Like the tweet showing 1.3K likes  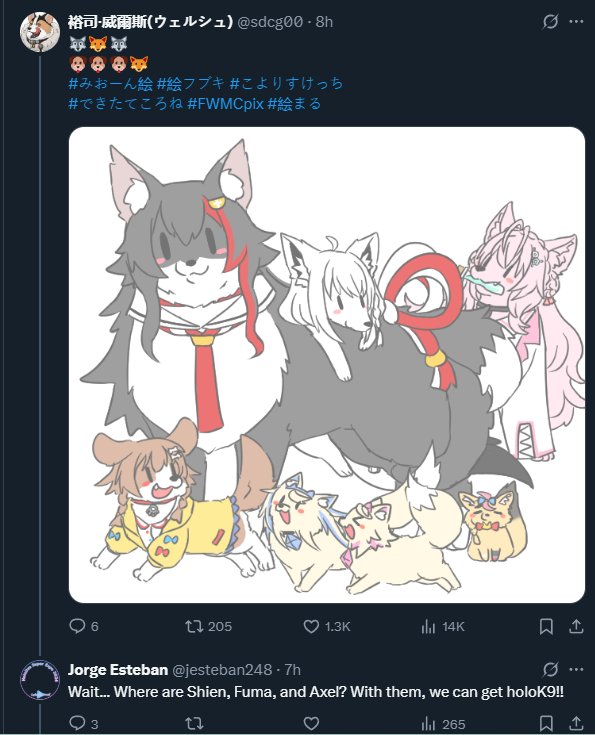tap(327, 626)
